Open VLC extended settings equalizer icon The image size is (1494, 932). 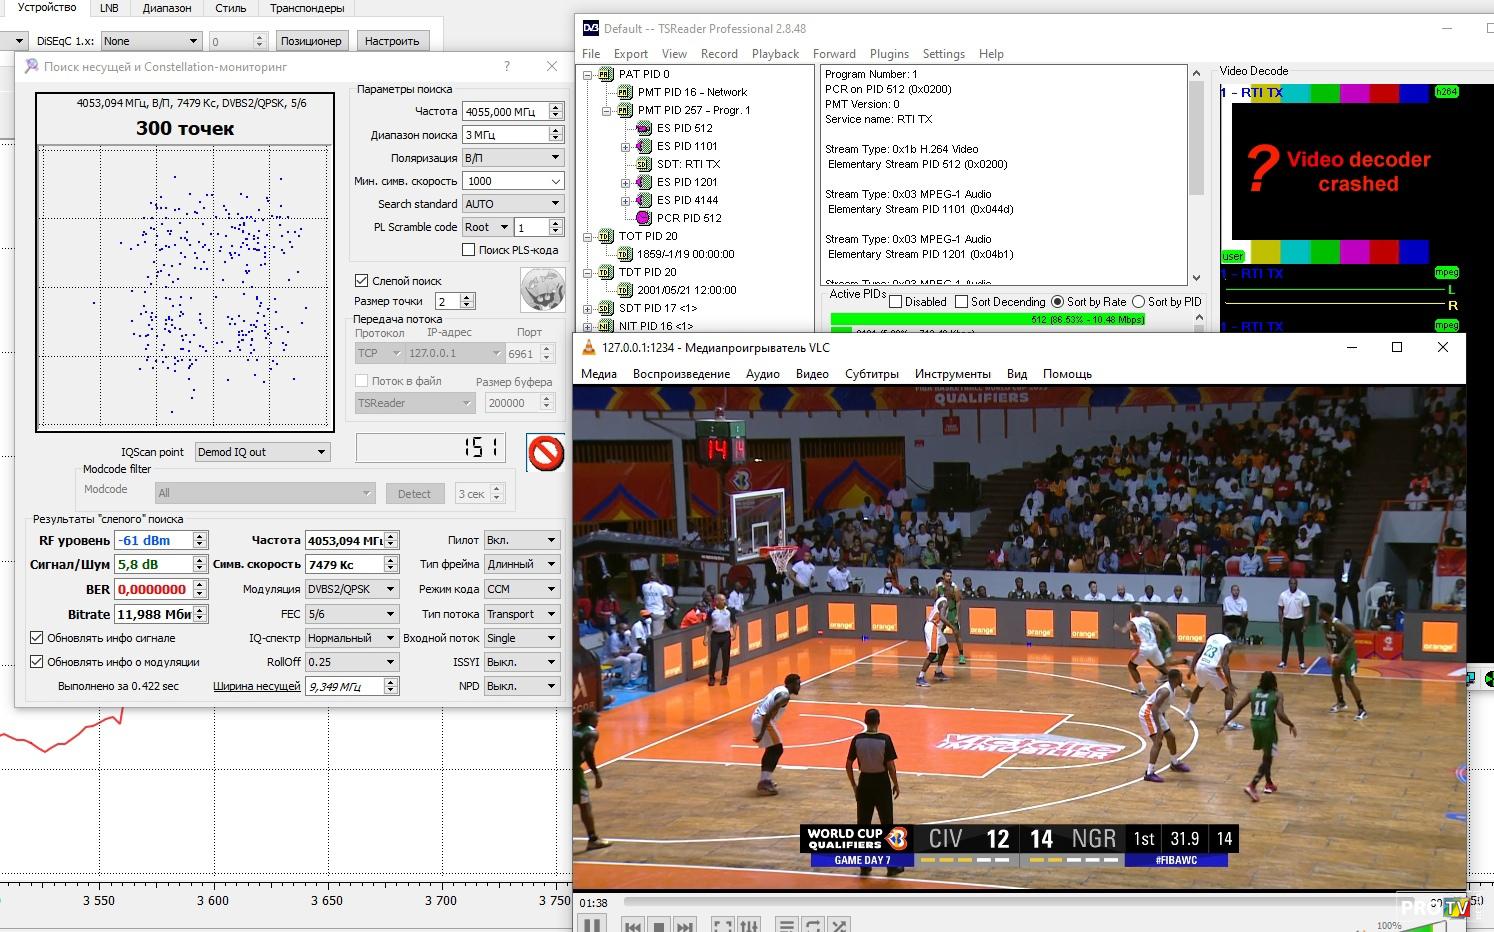(x=749, y=926)
